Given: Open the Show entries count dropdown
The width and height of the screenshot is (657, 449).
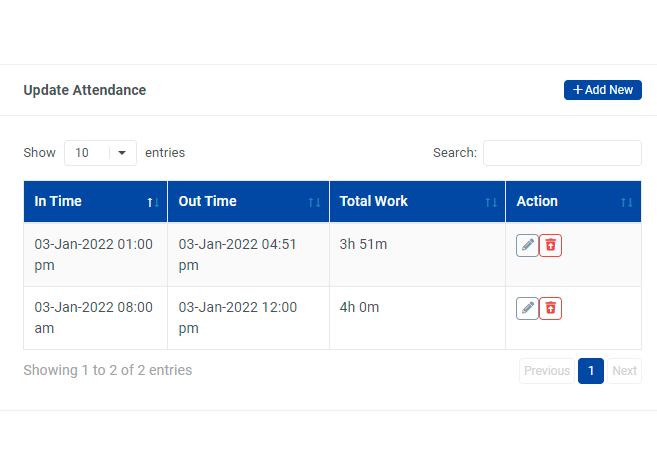Looking at the screenshot, I should [100, 153].
